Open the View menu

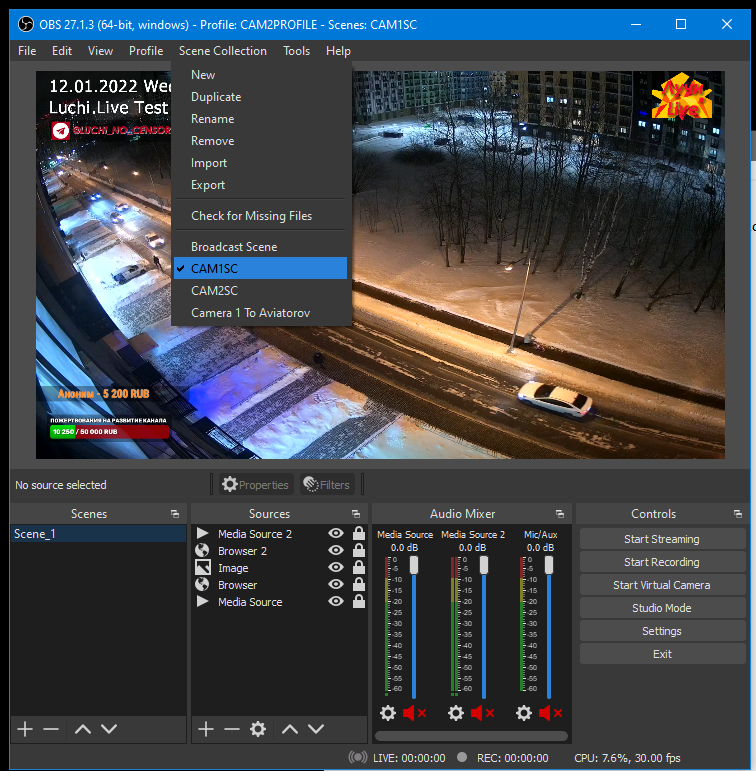tap(100, 51)
